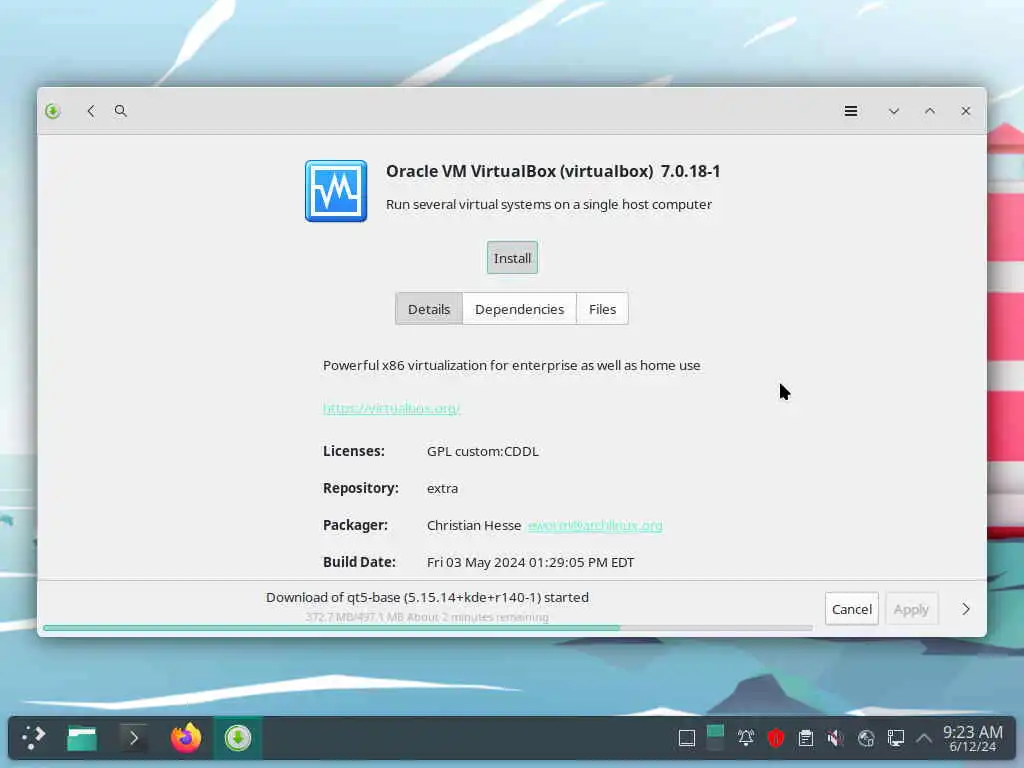The image size is (1024, 768).
Task: Open the file manager from taskbar
Action: click(82, 738)
